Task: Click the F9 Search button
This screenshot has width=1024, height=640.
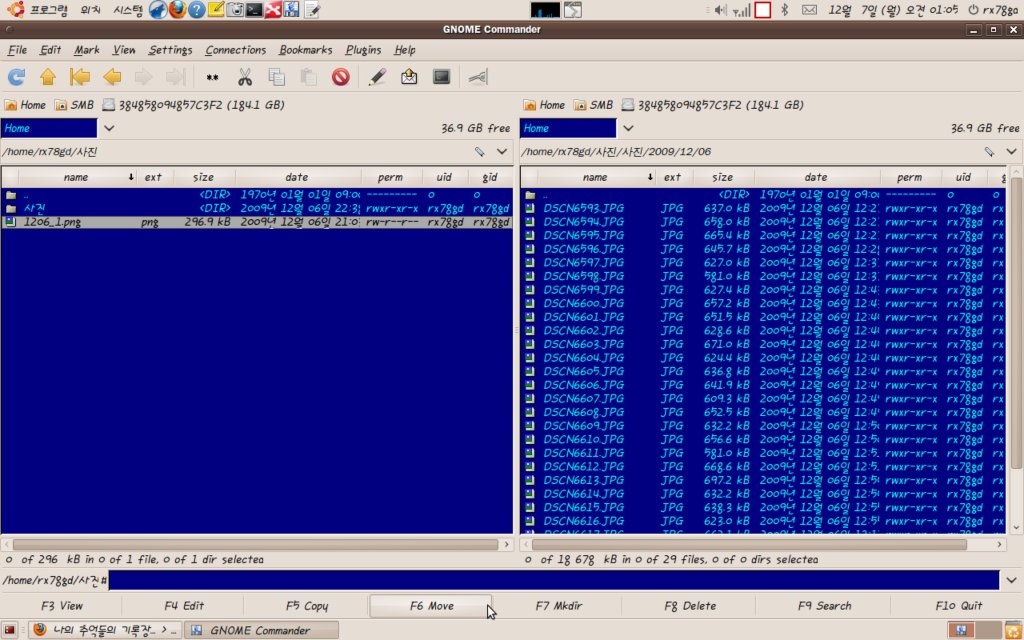Action: 824,606
